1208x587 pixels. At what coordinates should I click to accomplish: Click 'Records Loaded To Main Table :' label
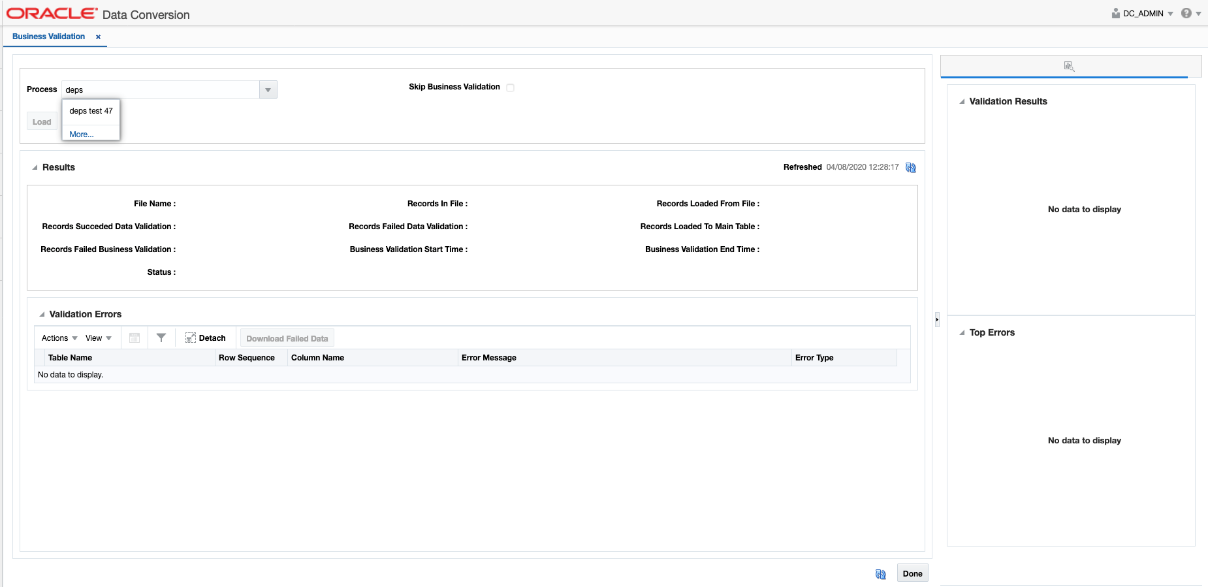point(700,227)
